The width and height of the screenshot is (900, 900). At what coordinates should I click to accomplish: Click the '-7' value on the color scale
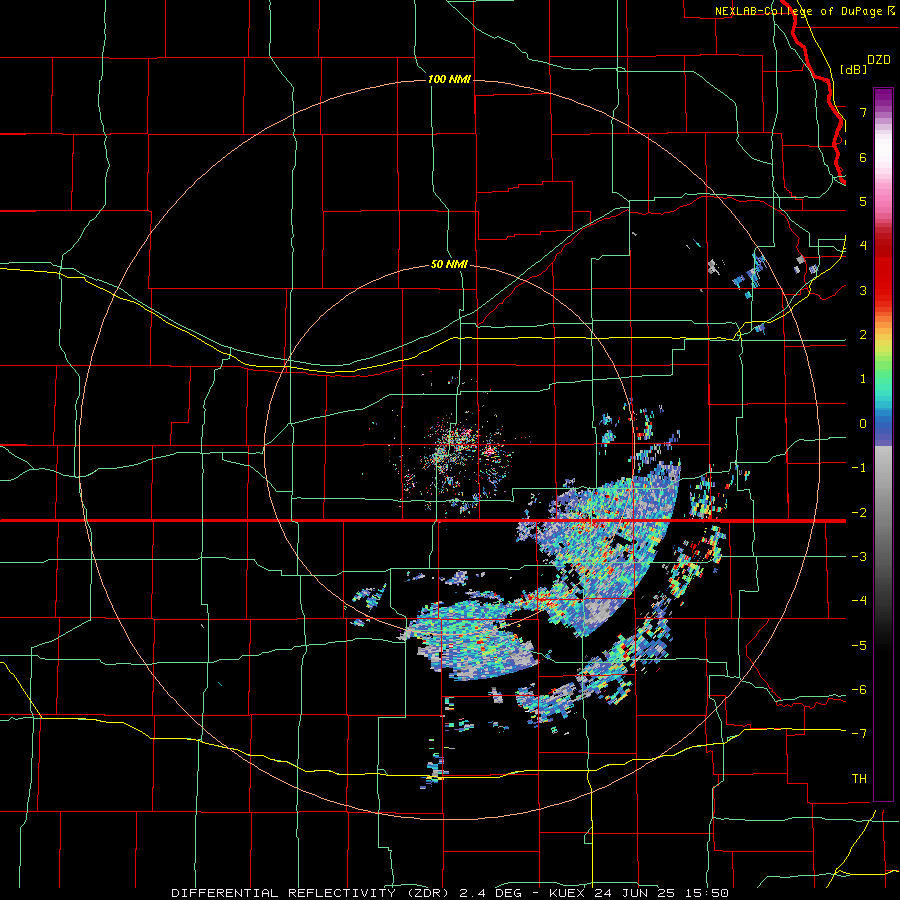click(x=859, y=734)
